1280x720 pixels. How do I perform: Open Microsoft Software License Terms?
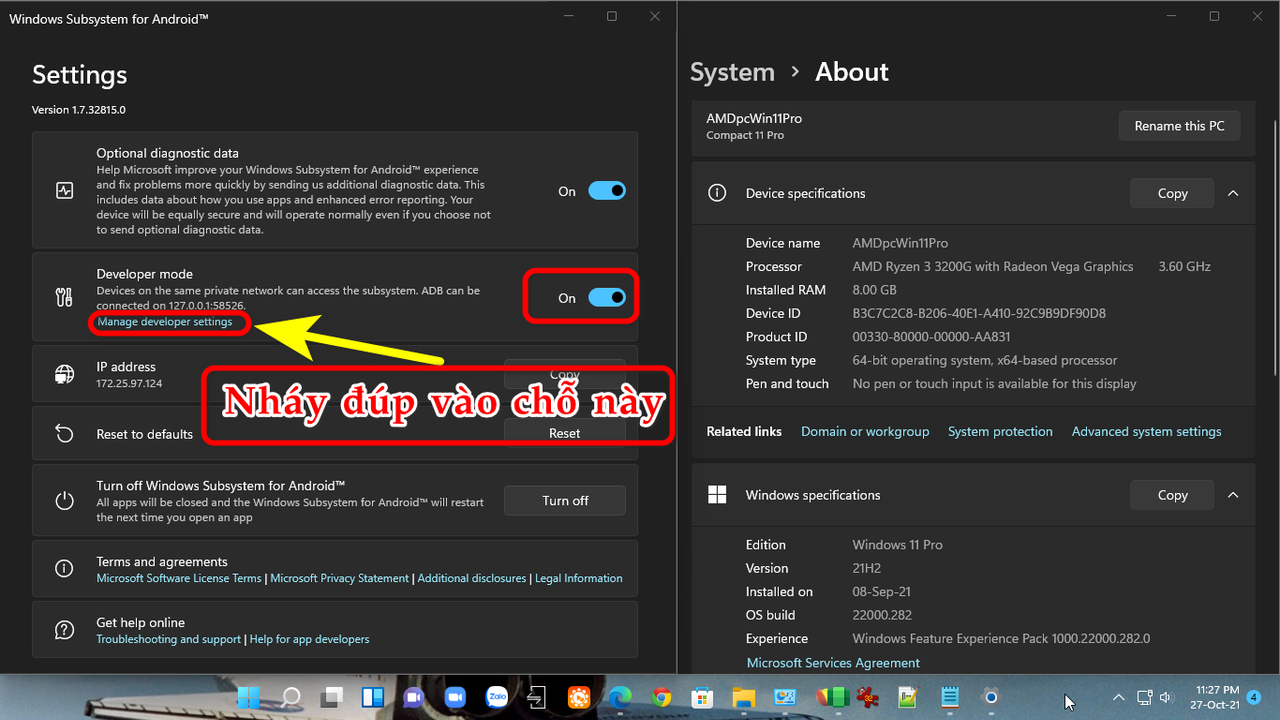(x=179, y=578)
